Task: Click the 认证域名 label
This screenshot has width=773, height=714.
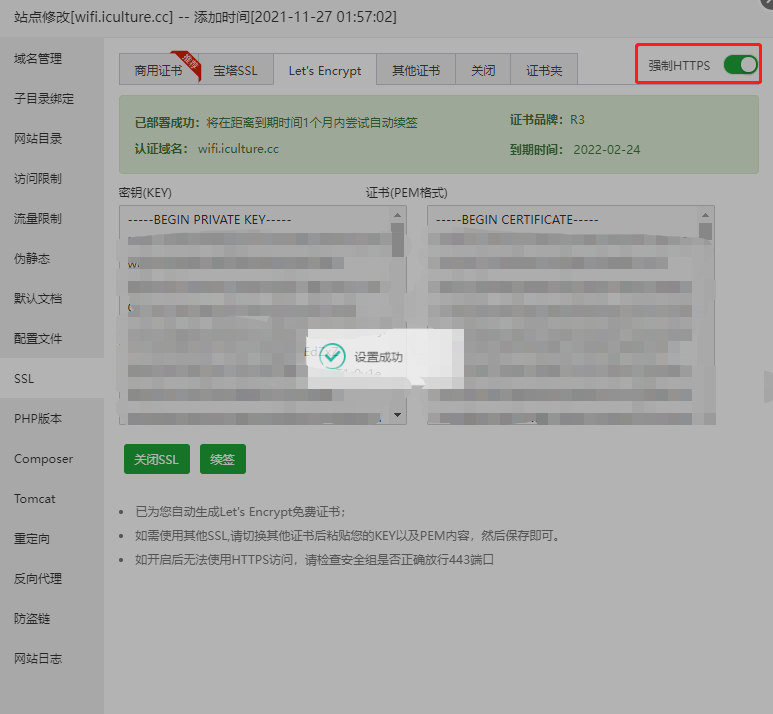Action: 161,149
